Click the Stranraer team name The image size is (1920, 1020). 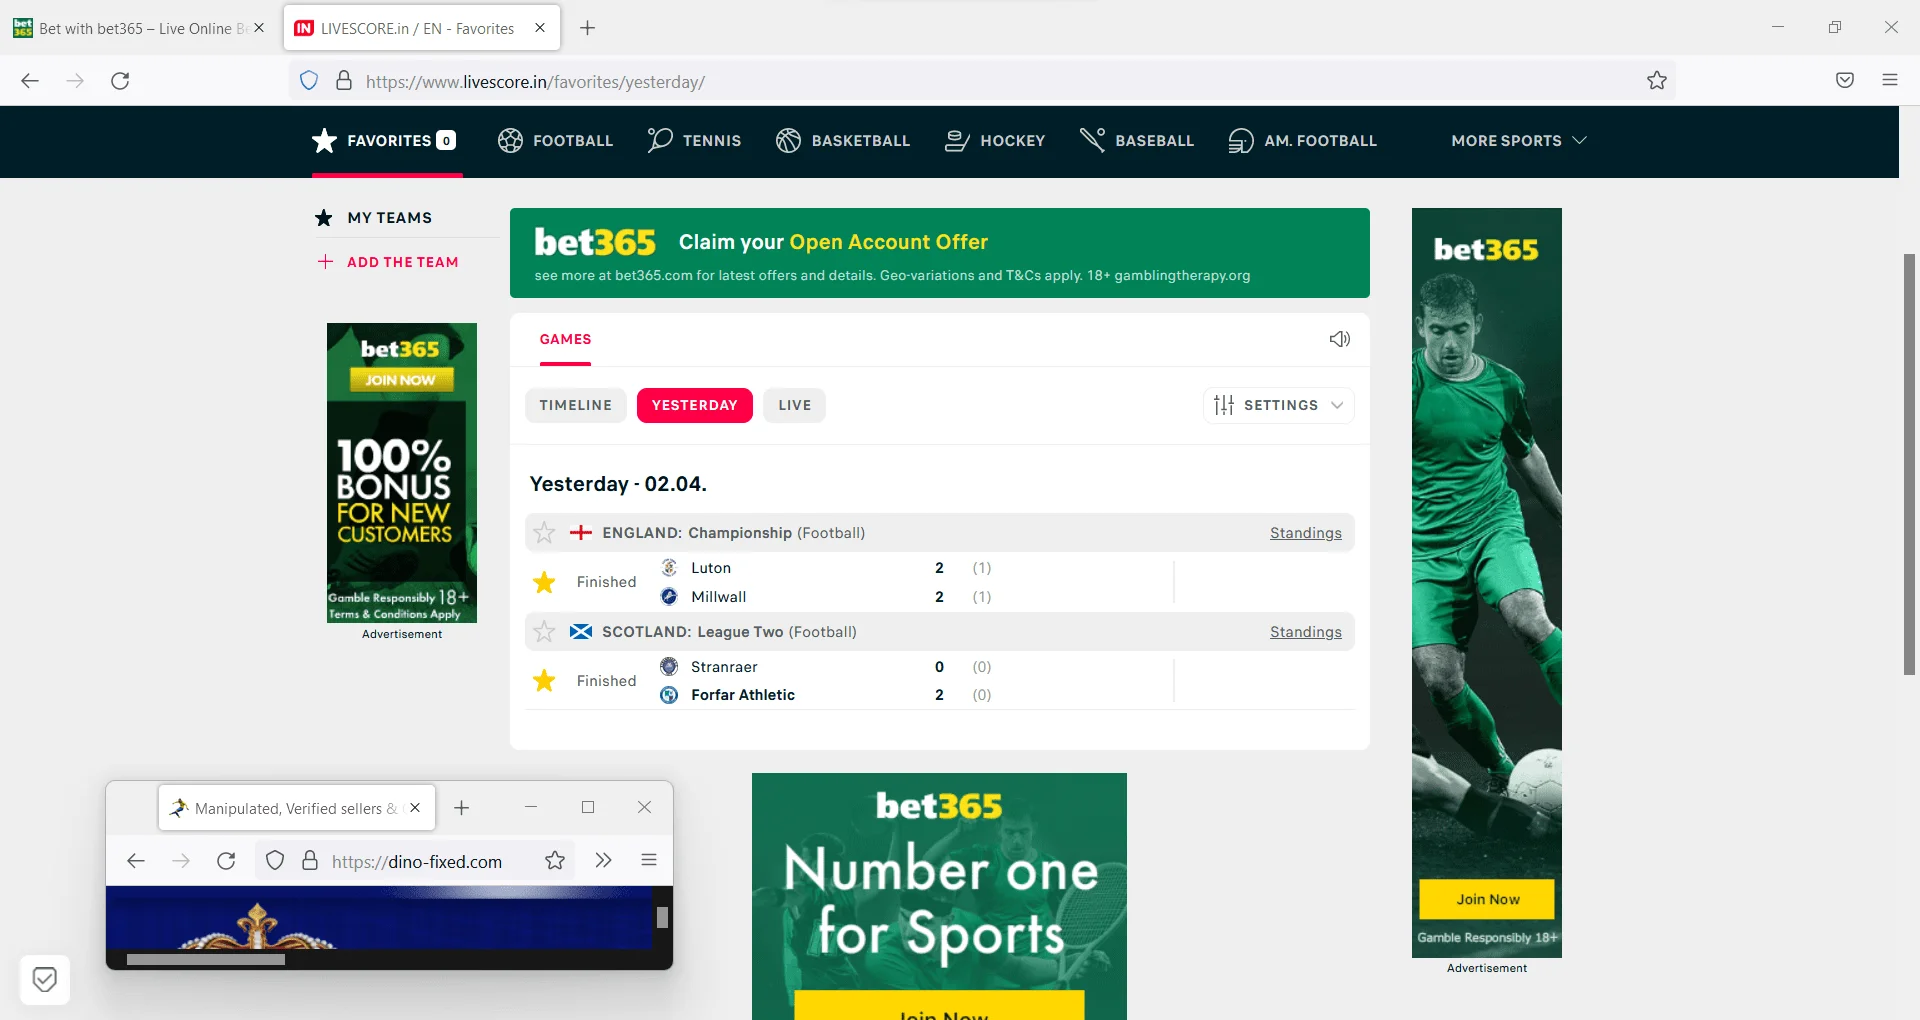coord(724,667)
